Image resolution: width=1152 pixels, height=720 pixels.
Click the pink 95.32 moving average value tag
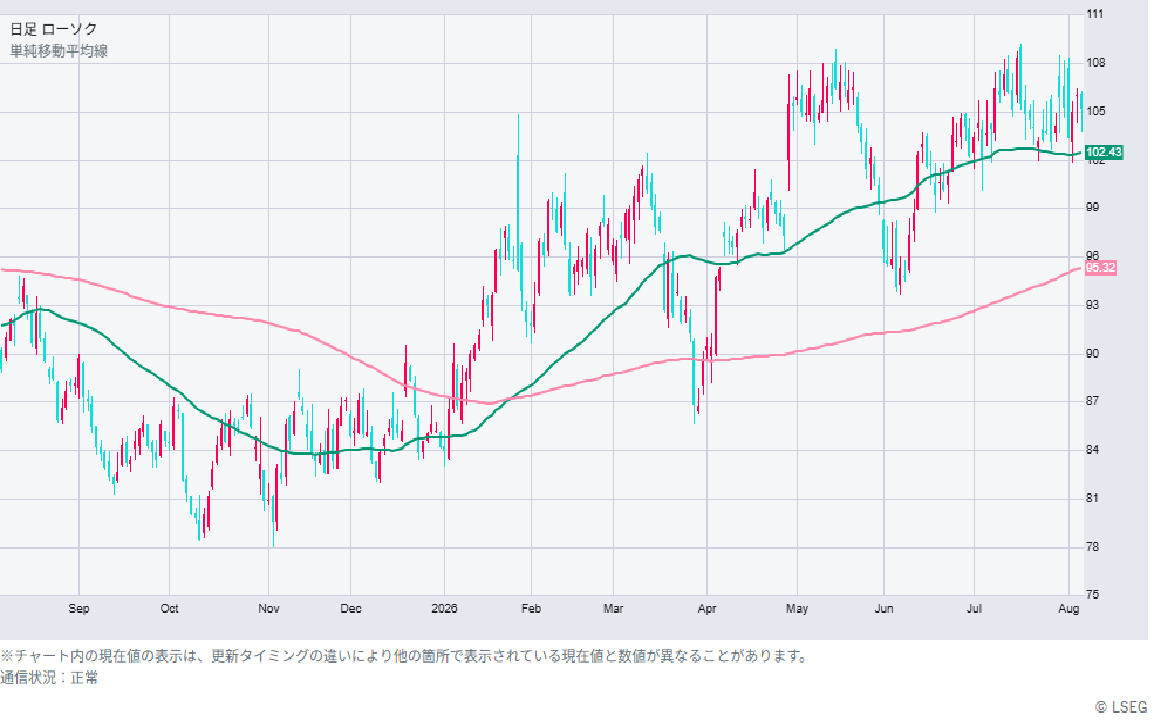click(1101, 267)
